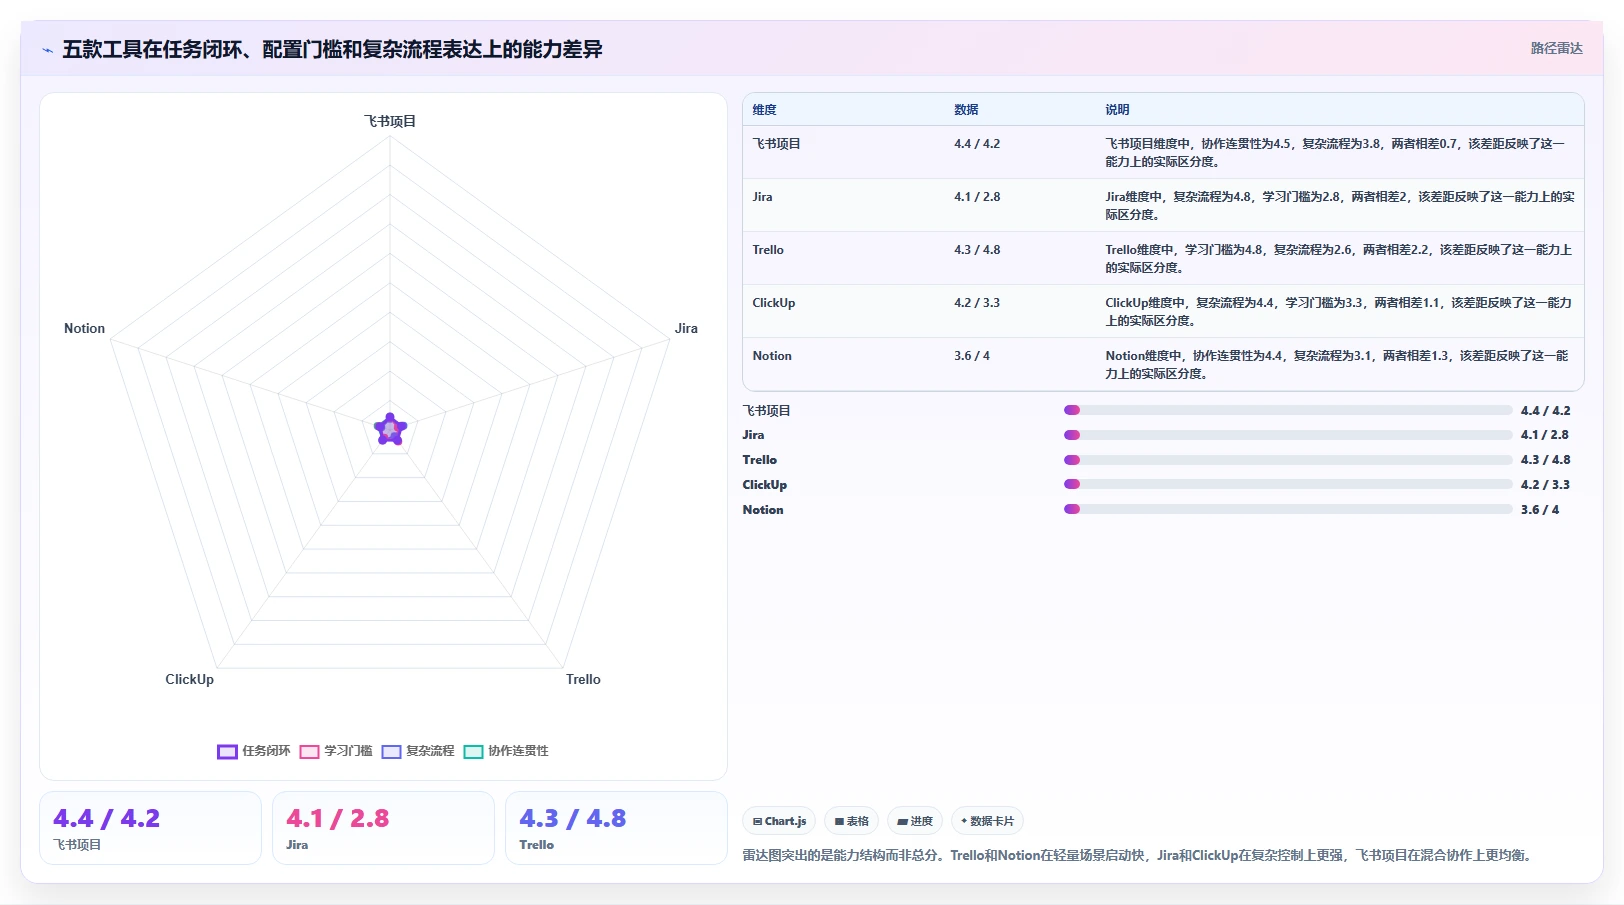Image resolution: width=1624 pixels, height=905 pixels.
Task: Select the Trello table row name
Action: click(x=768, y=250)
